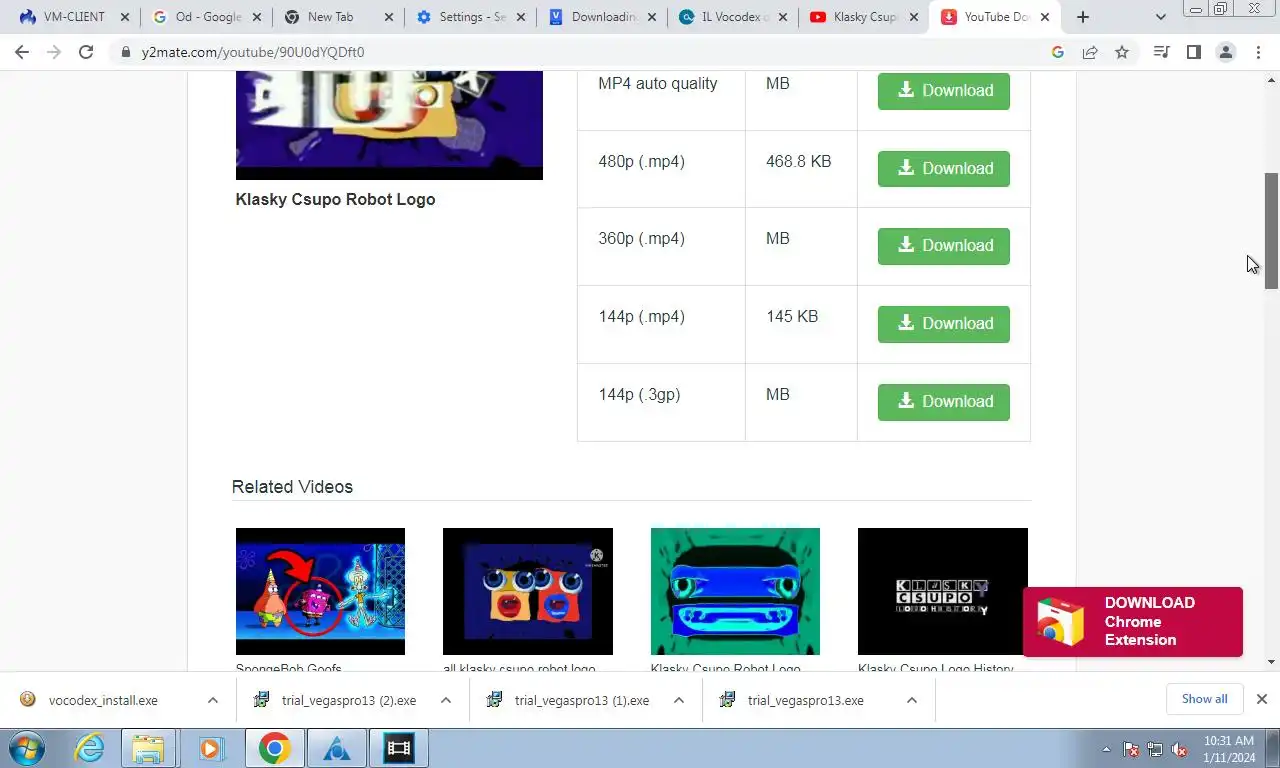
Task: Toggle Chrome side panel icon
Action: [x=1193, y=52]
